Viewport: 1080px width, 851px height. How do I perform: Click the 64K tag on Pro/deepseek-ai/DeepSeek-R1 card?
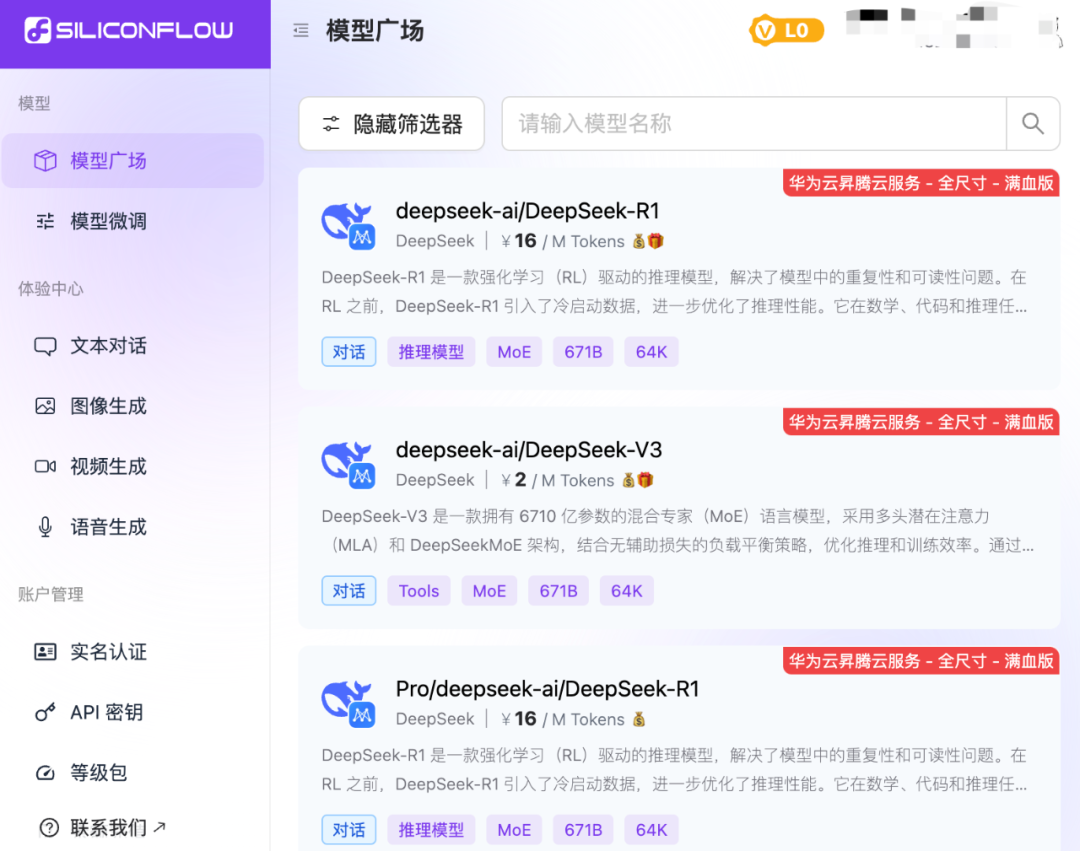point(652,830)
